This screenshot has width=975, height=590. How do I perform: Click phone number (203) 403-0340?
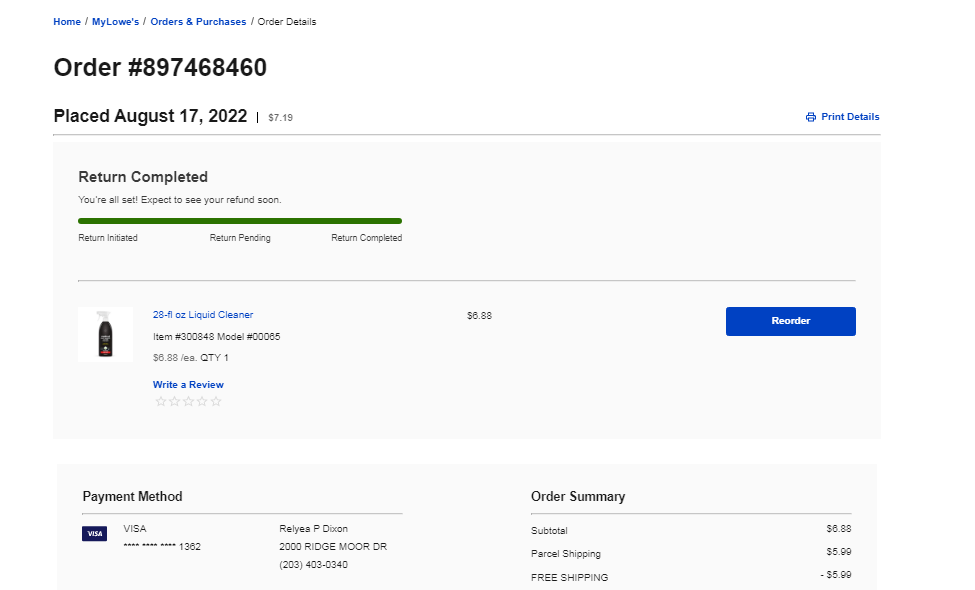point(313,565)
